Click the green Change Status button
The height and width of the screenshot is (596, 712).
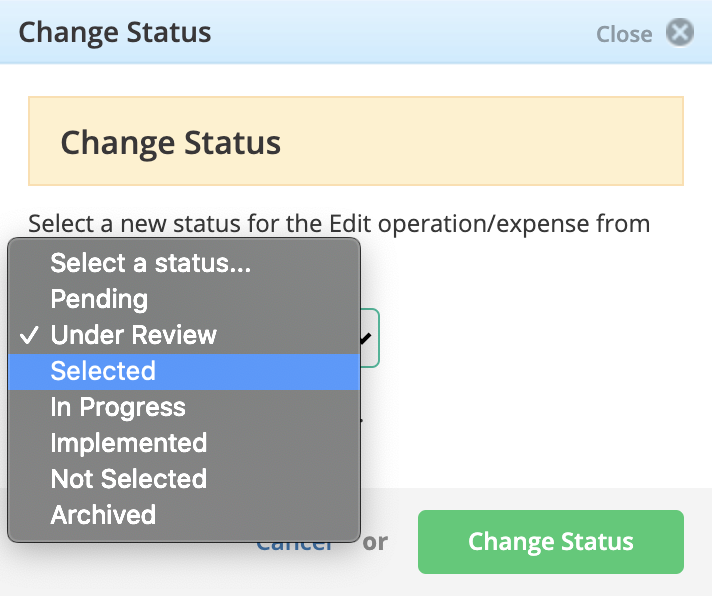tap(551, 542)
